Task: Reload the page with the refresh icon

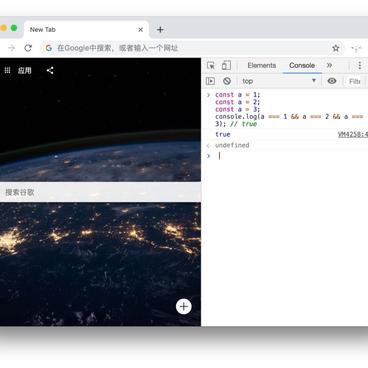Action: coord(28,48)
